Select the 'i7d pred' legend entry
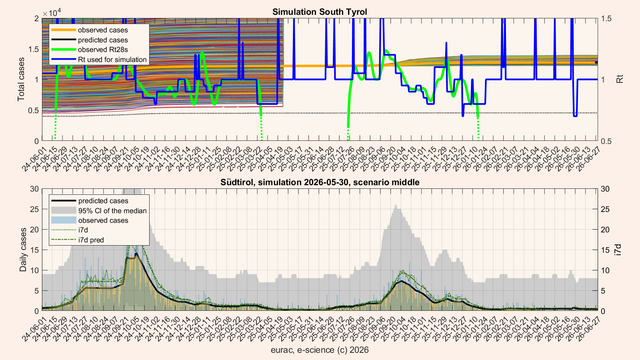Image resolution: width=640 pixels, height=360 pixels. [x=91, y=240]
